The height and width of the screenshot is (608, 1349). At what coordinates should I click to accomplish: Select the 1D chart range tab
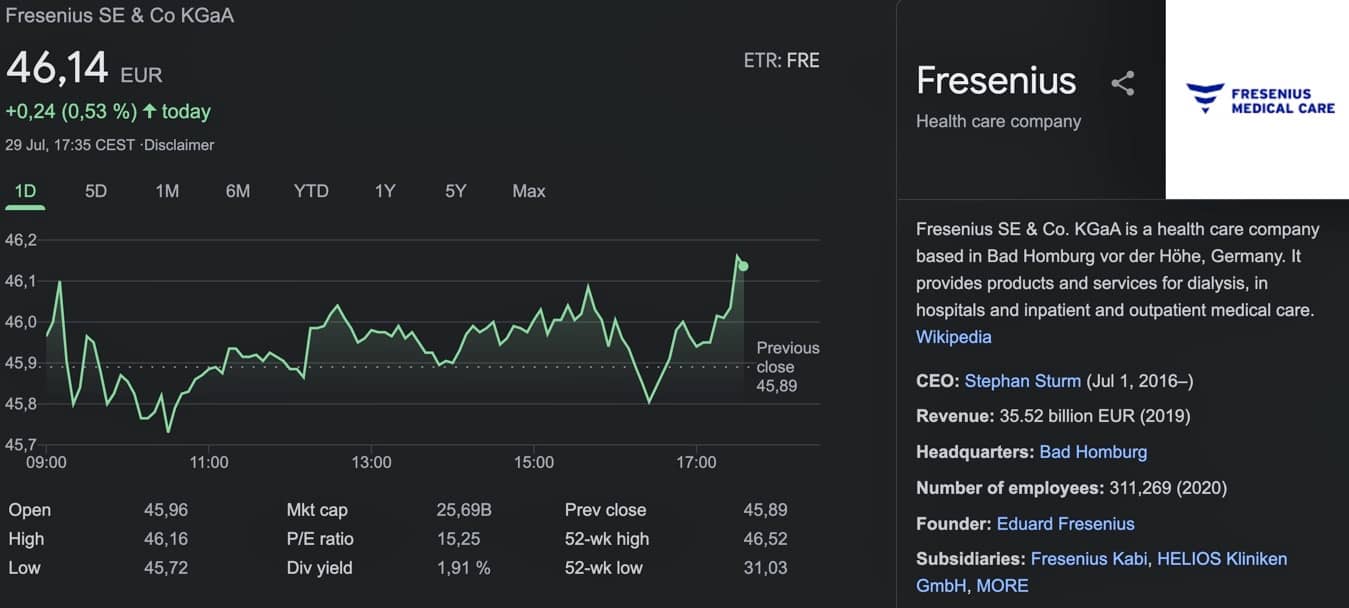tap(25, 191)
